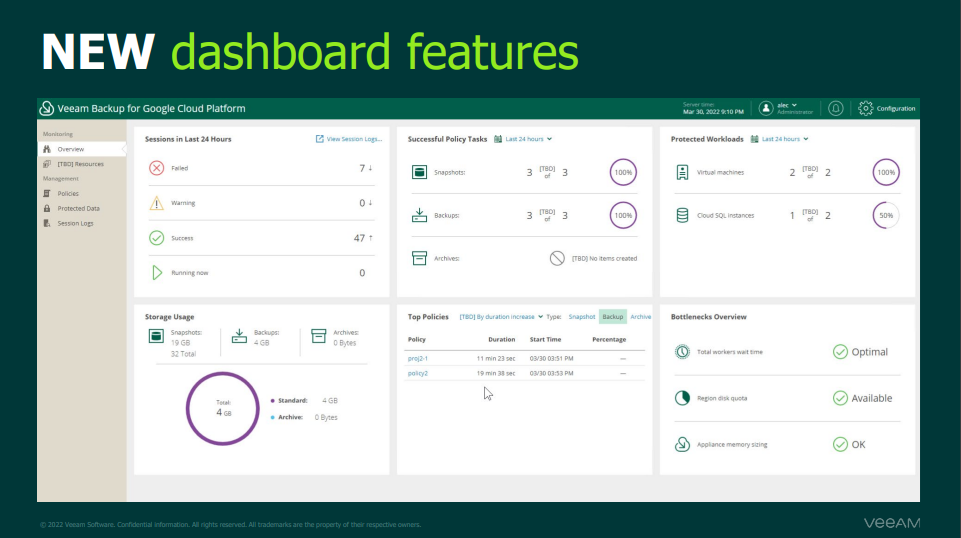The width and height of the screenshot is (961, 538).
Task: Open the alec user dropdown arrow
Action: pyautogui.click(x=794, y=105)
